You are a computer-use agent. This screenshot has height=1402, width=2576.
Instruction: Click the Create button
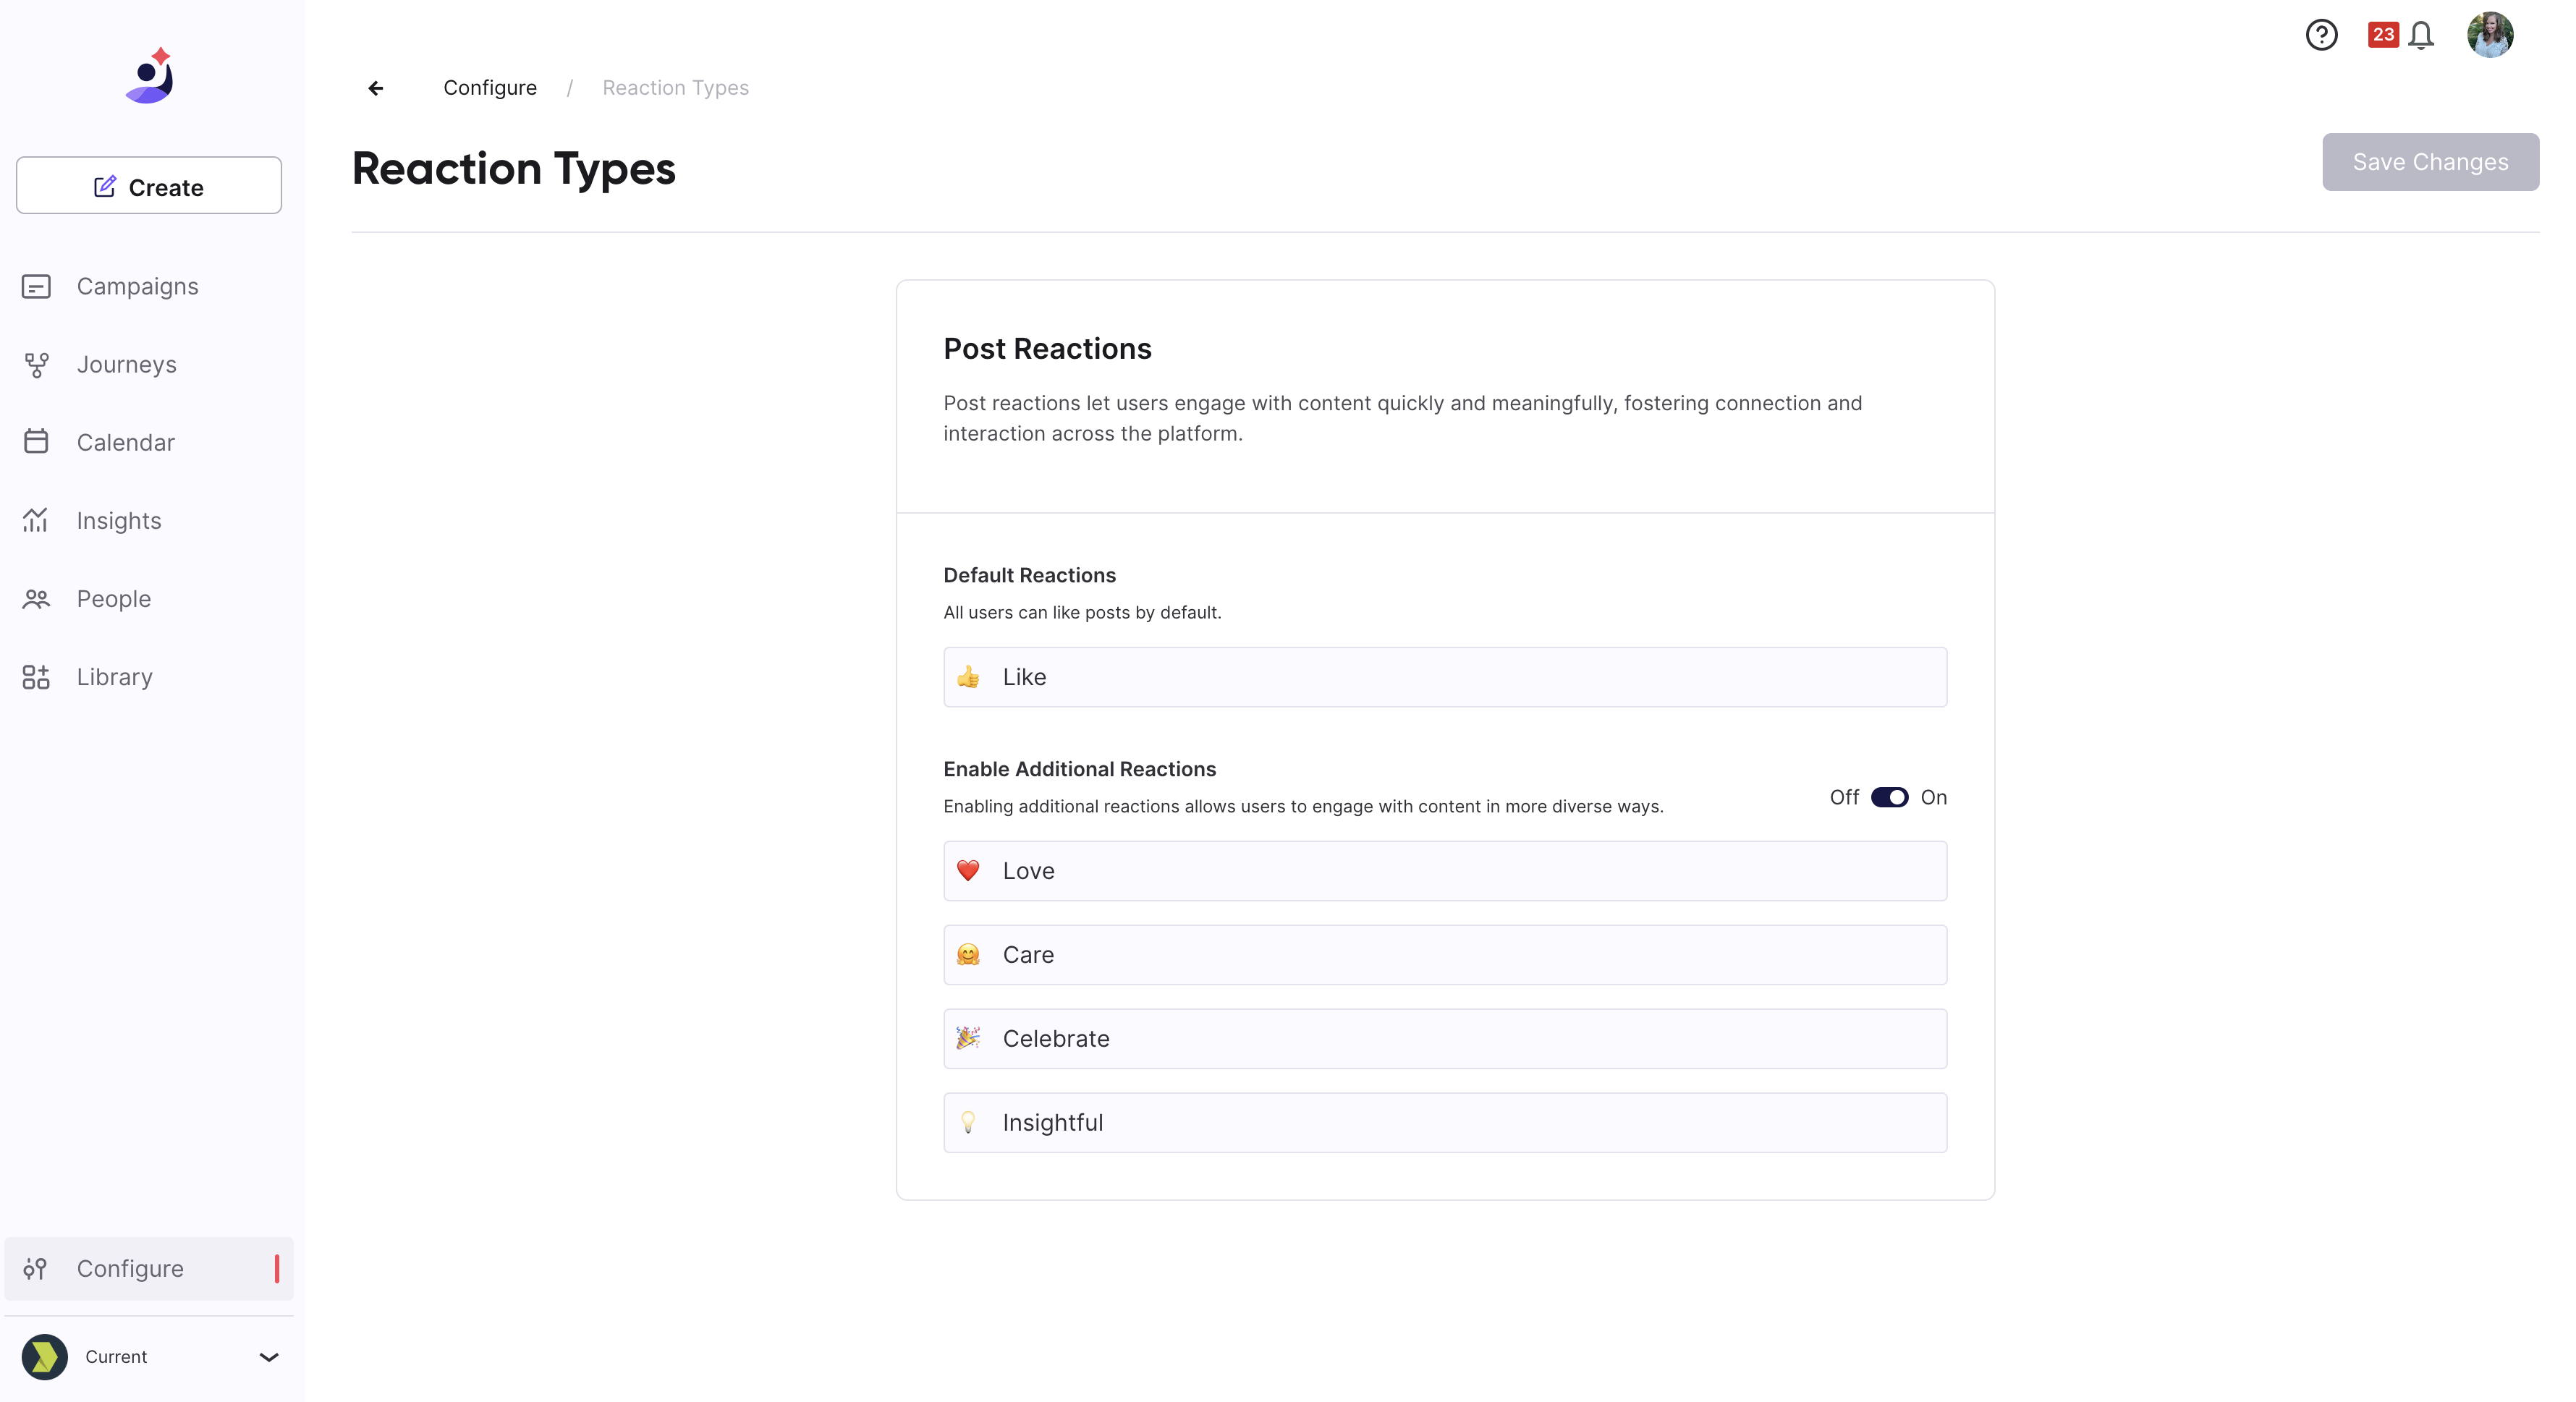point(149,186)
